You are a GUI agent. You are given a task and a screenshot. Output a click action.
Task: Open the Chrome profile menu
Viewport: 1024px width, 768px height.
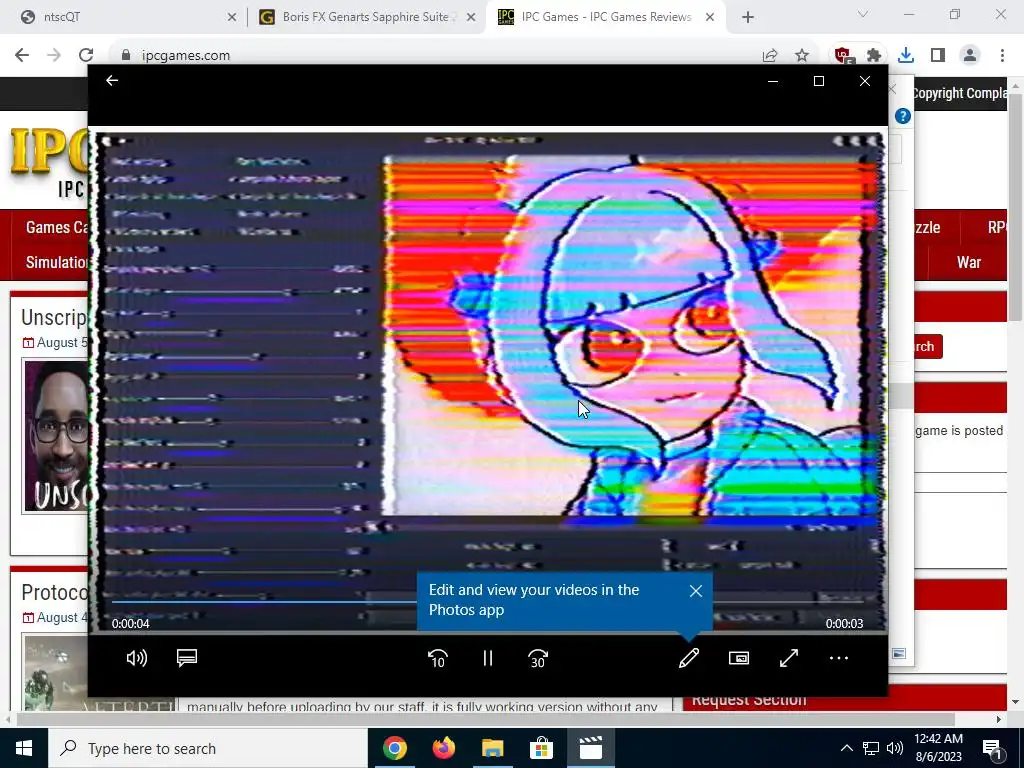(x=970, y=56)
